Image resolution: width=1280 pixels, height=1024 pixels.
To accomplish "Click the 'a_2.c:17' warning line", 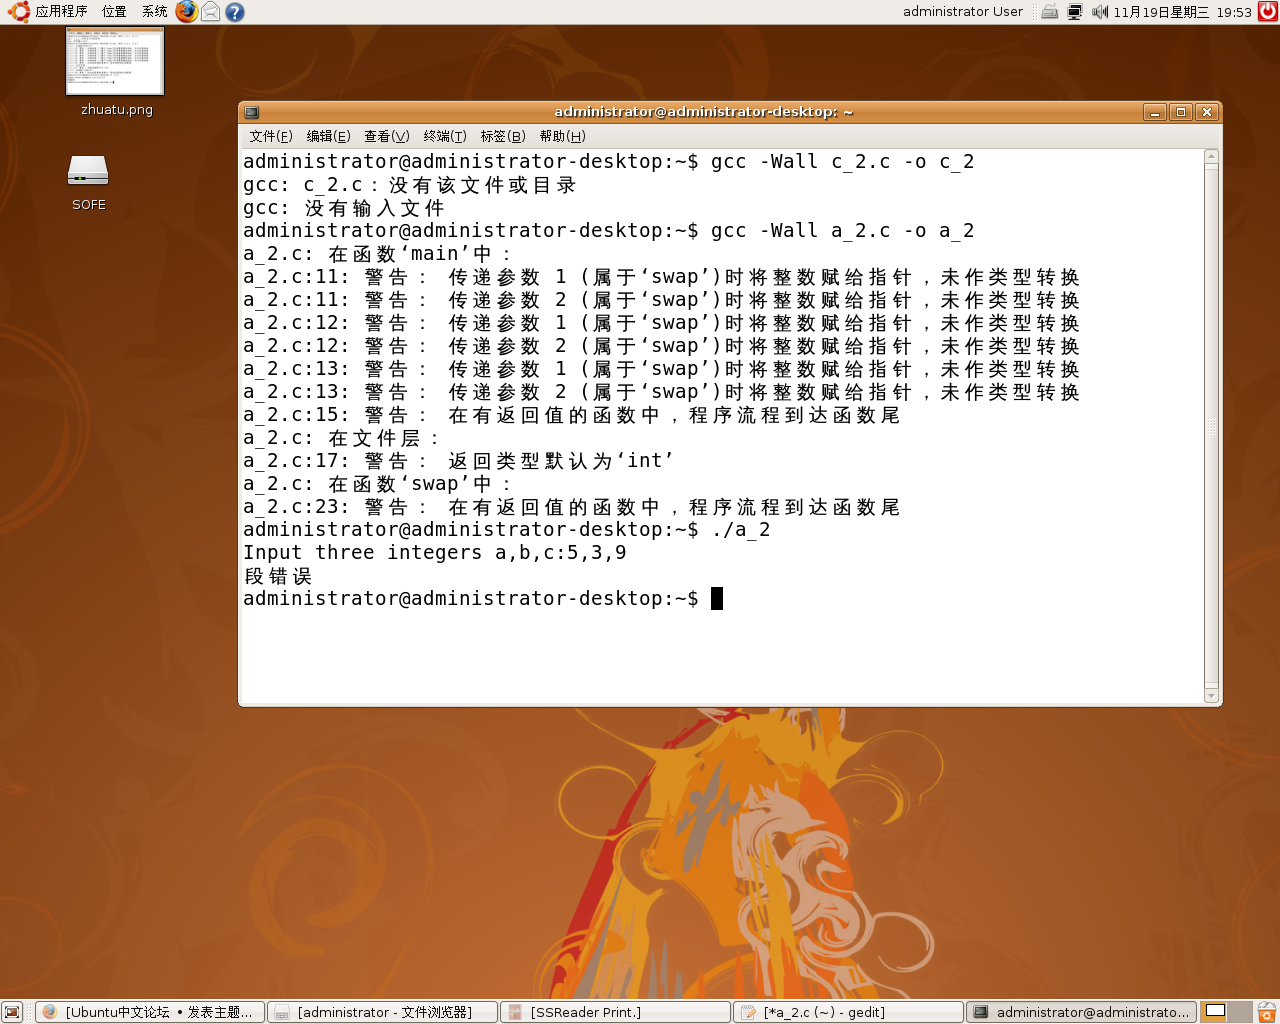I will [459, 461].
